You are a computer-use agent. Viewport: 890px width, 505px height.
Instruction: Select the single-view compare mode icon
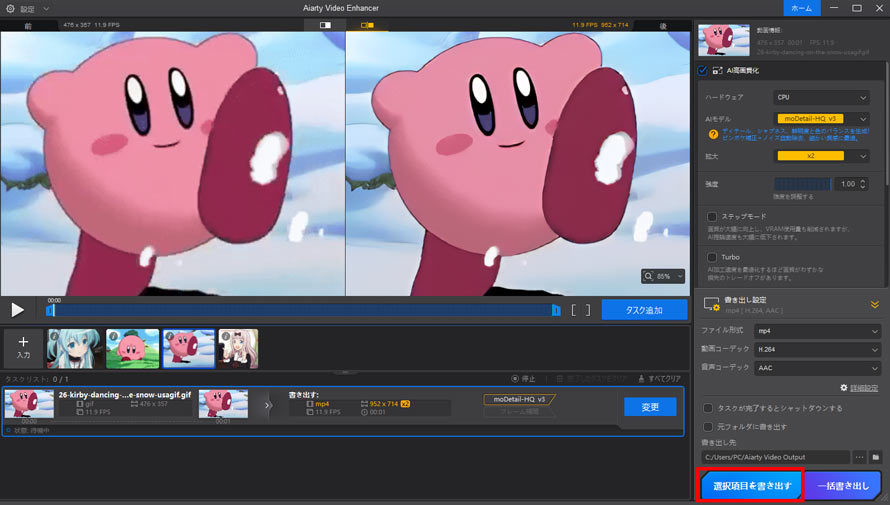click(x=325, y=25)
